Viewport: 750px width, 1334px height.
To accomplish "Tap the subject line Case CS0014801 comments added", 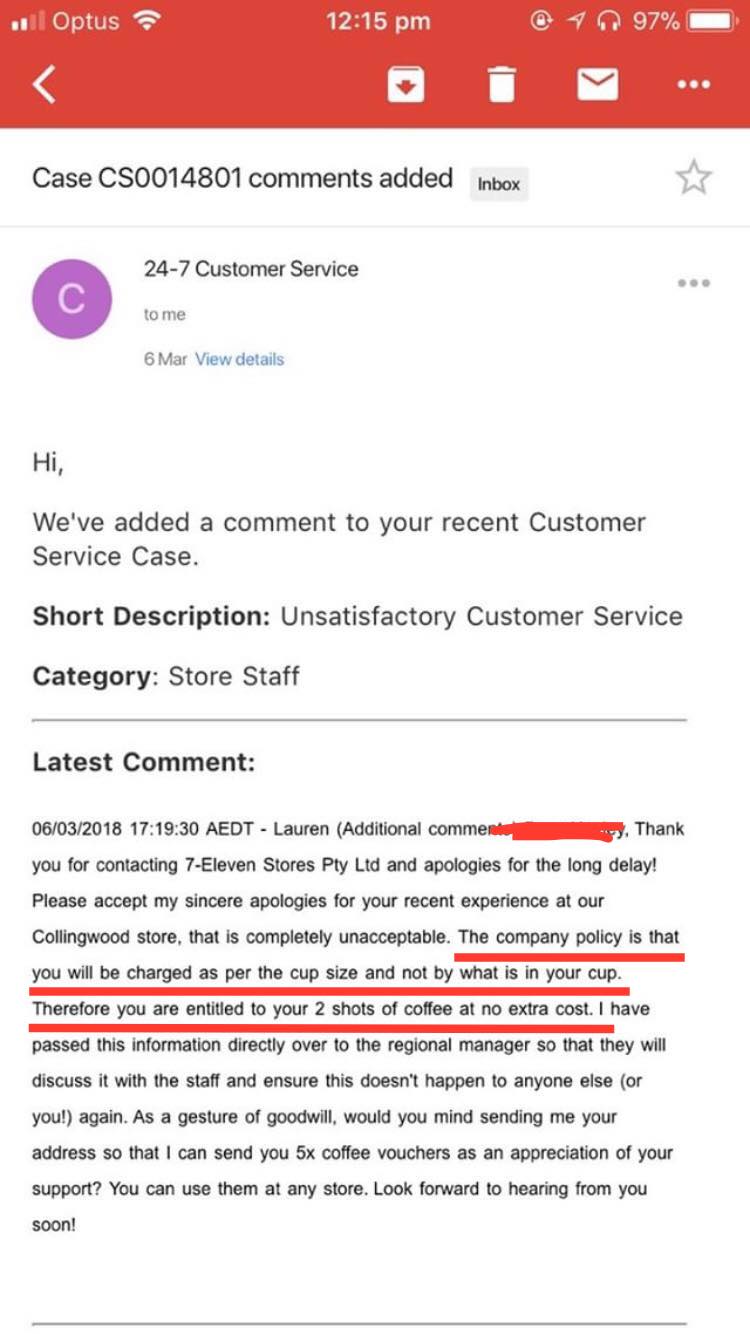I will click(242, 178).
